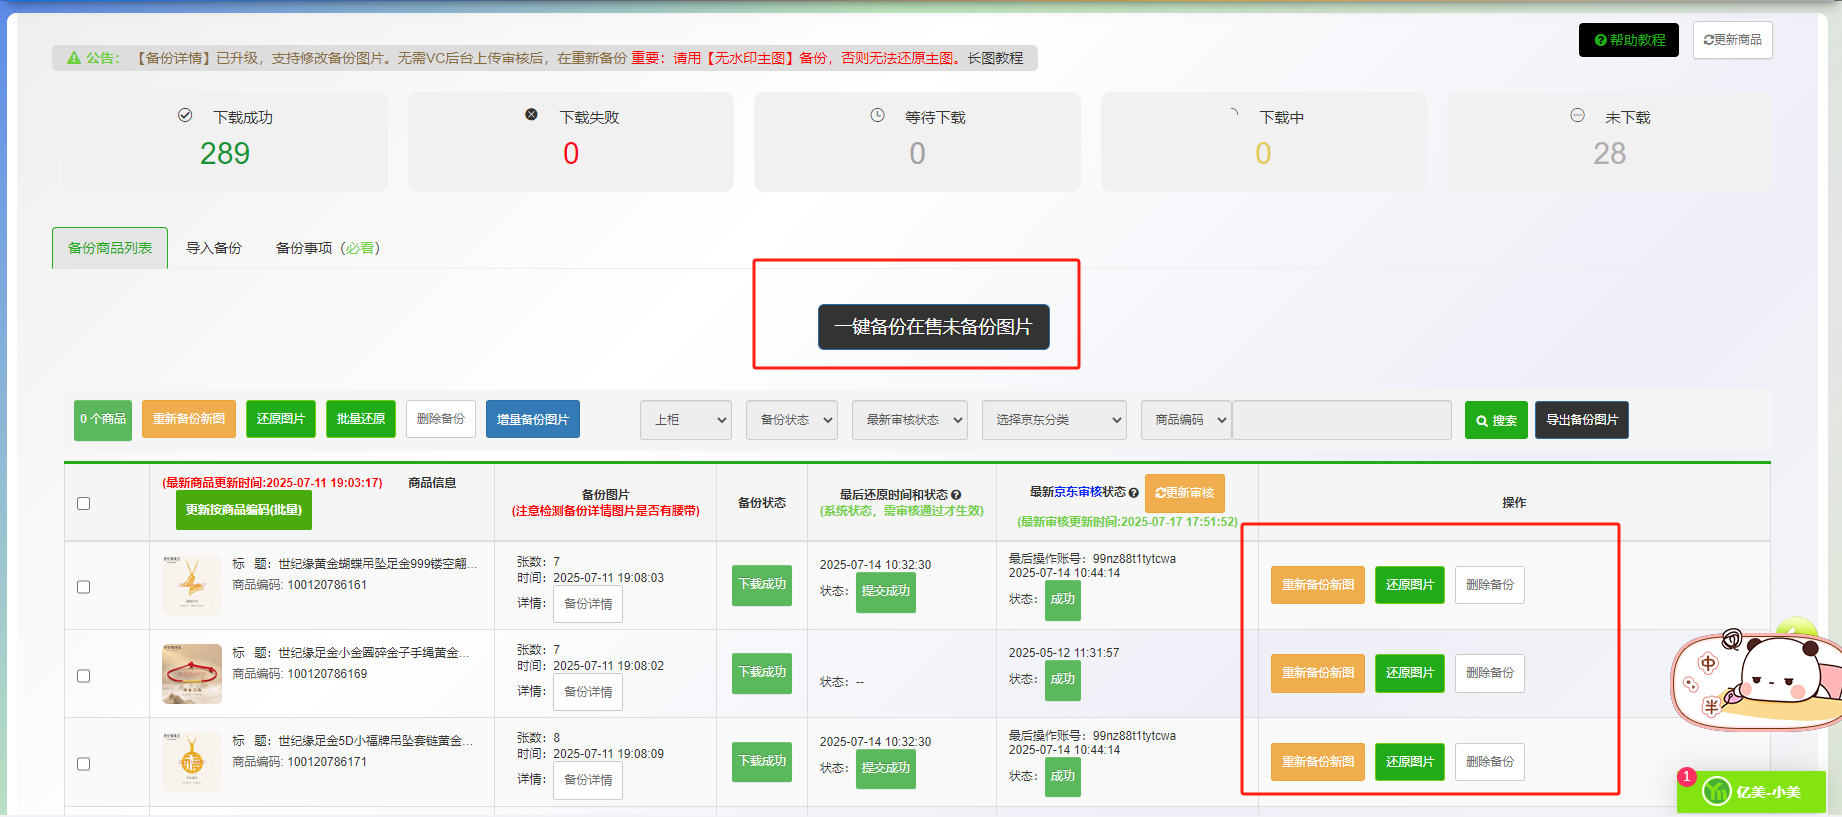Click the 帮助教程 help button

(x=1628, y=40)
